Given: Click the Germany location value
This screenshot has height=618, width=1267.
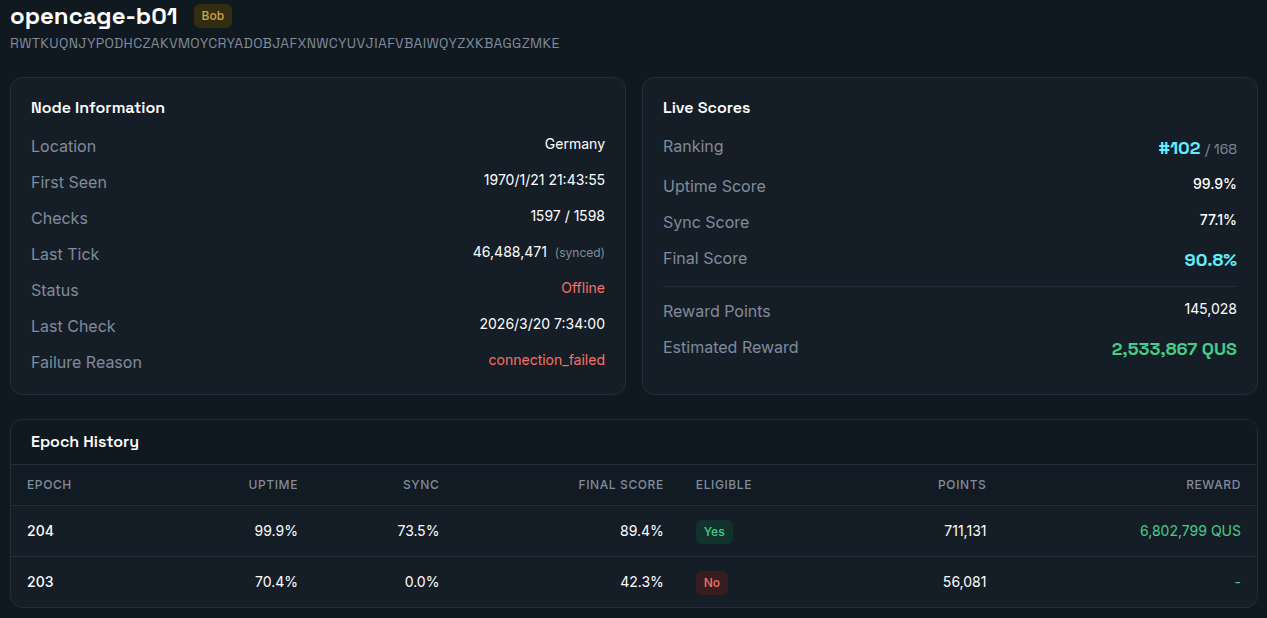Looking at the screenshot, I should pyautogui.click(x=574, y=144).
